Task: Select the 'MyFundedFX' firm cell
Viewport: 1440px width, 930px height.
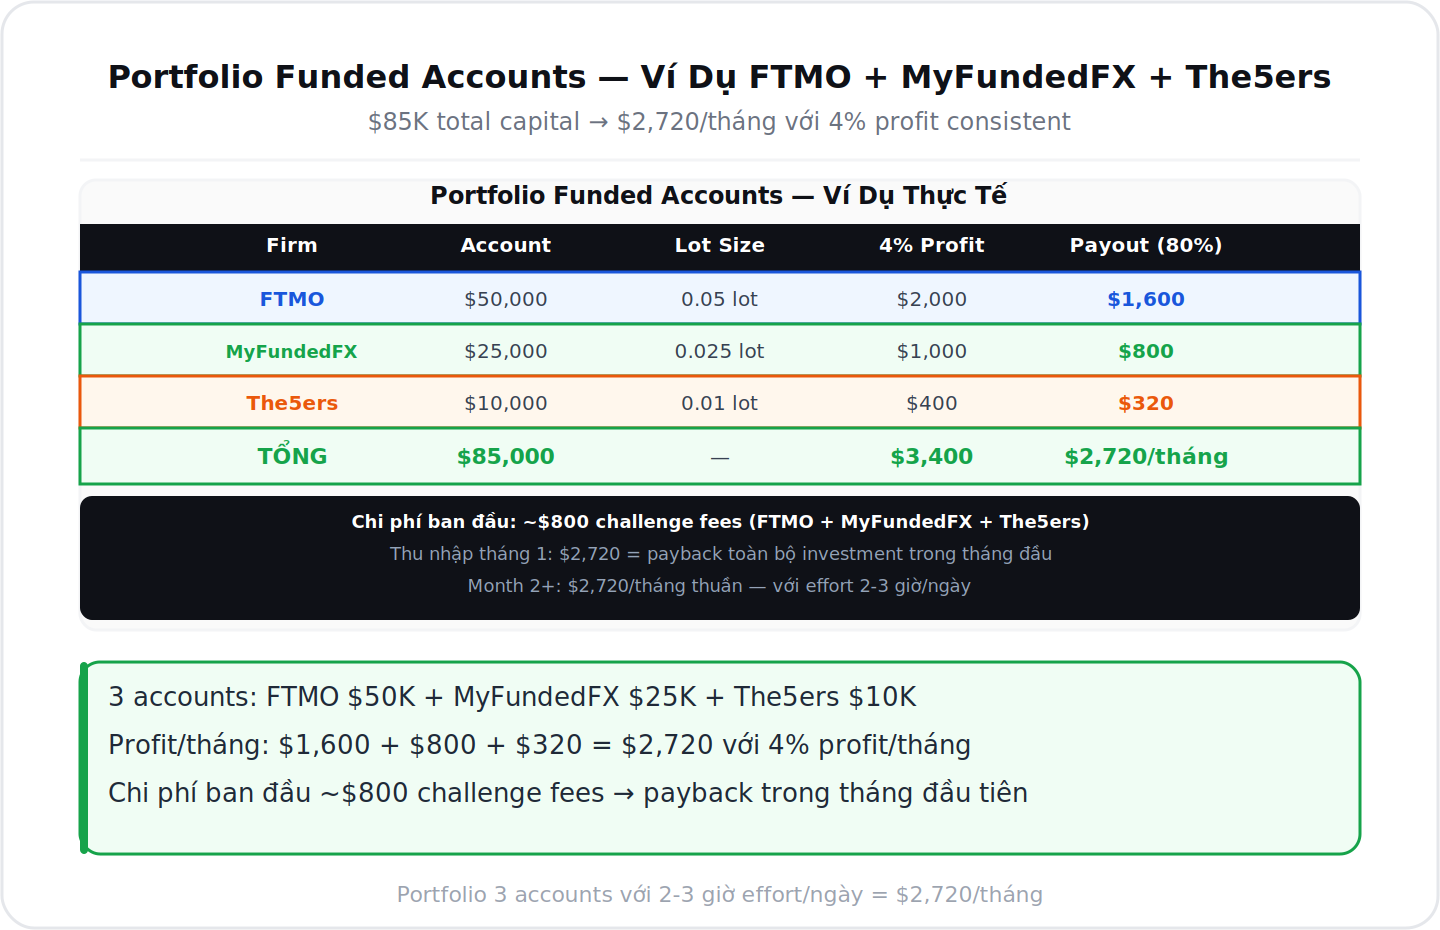Action: [292, 351]
